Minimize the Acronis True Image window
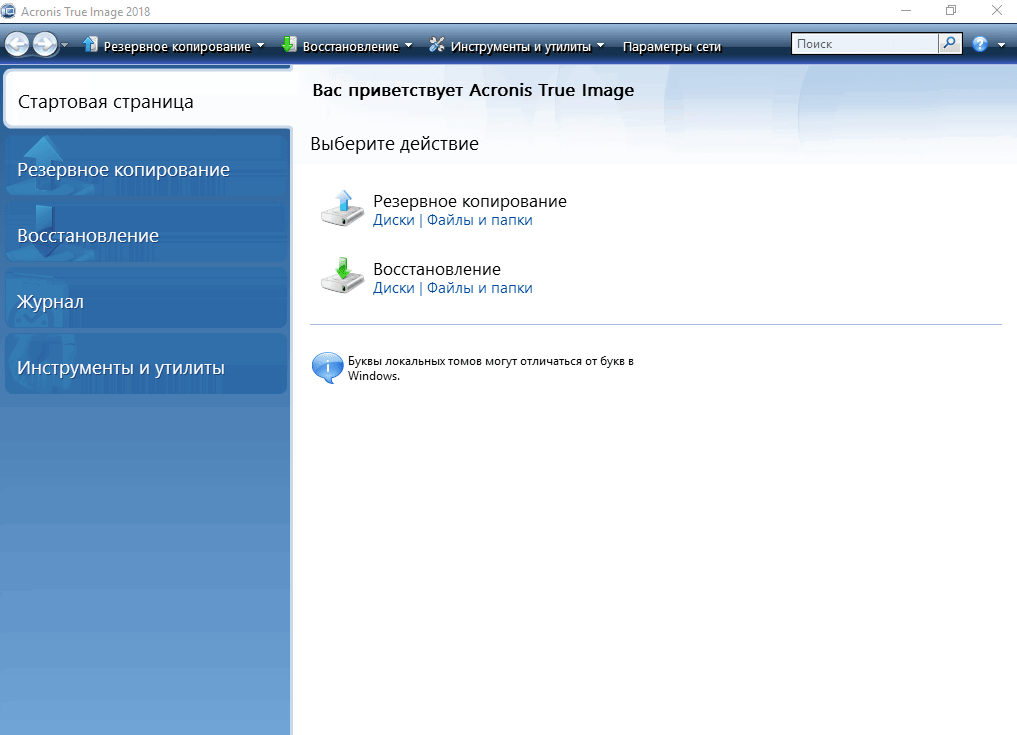1017x735 pixels. [906, 10]
